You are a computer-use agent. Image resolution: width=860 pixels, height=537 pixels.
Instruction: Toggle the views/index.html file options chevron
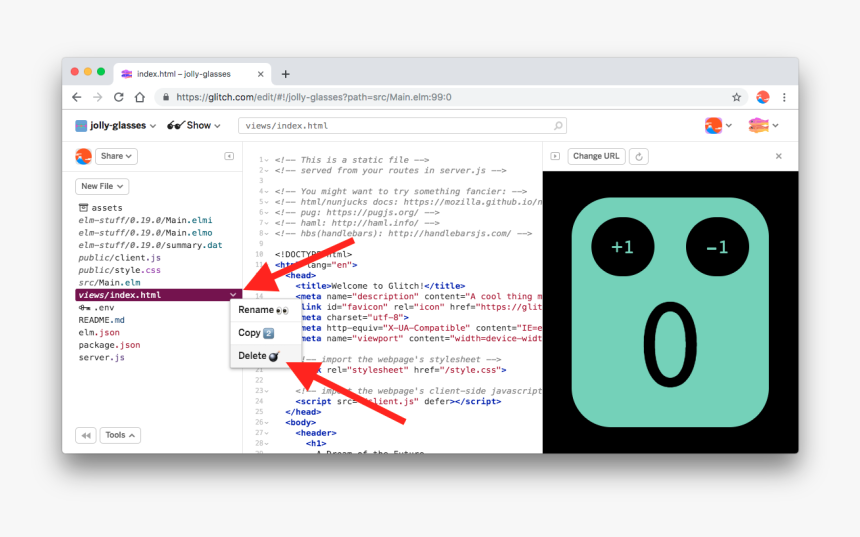tap(233, 295)
